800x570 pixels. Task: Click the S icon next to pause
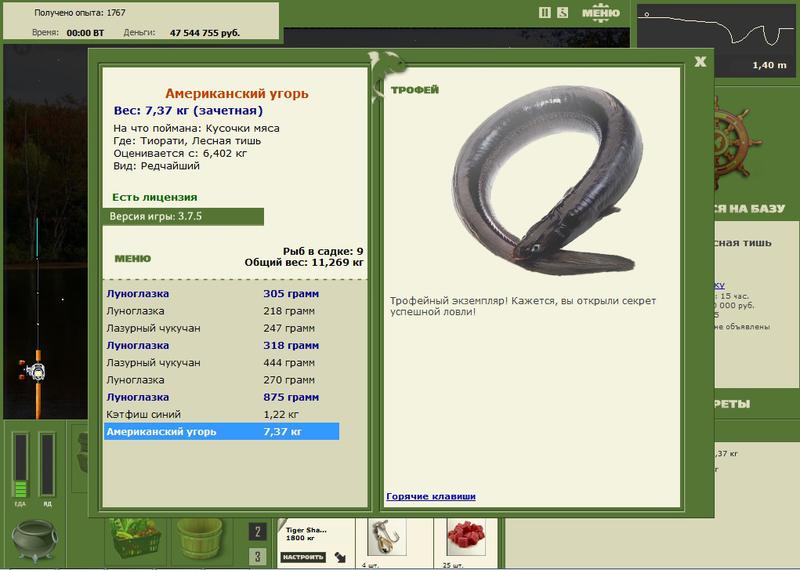tap(562, 13)
